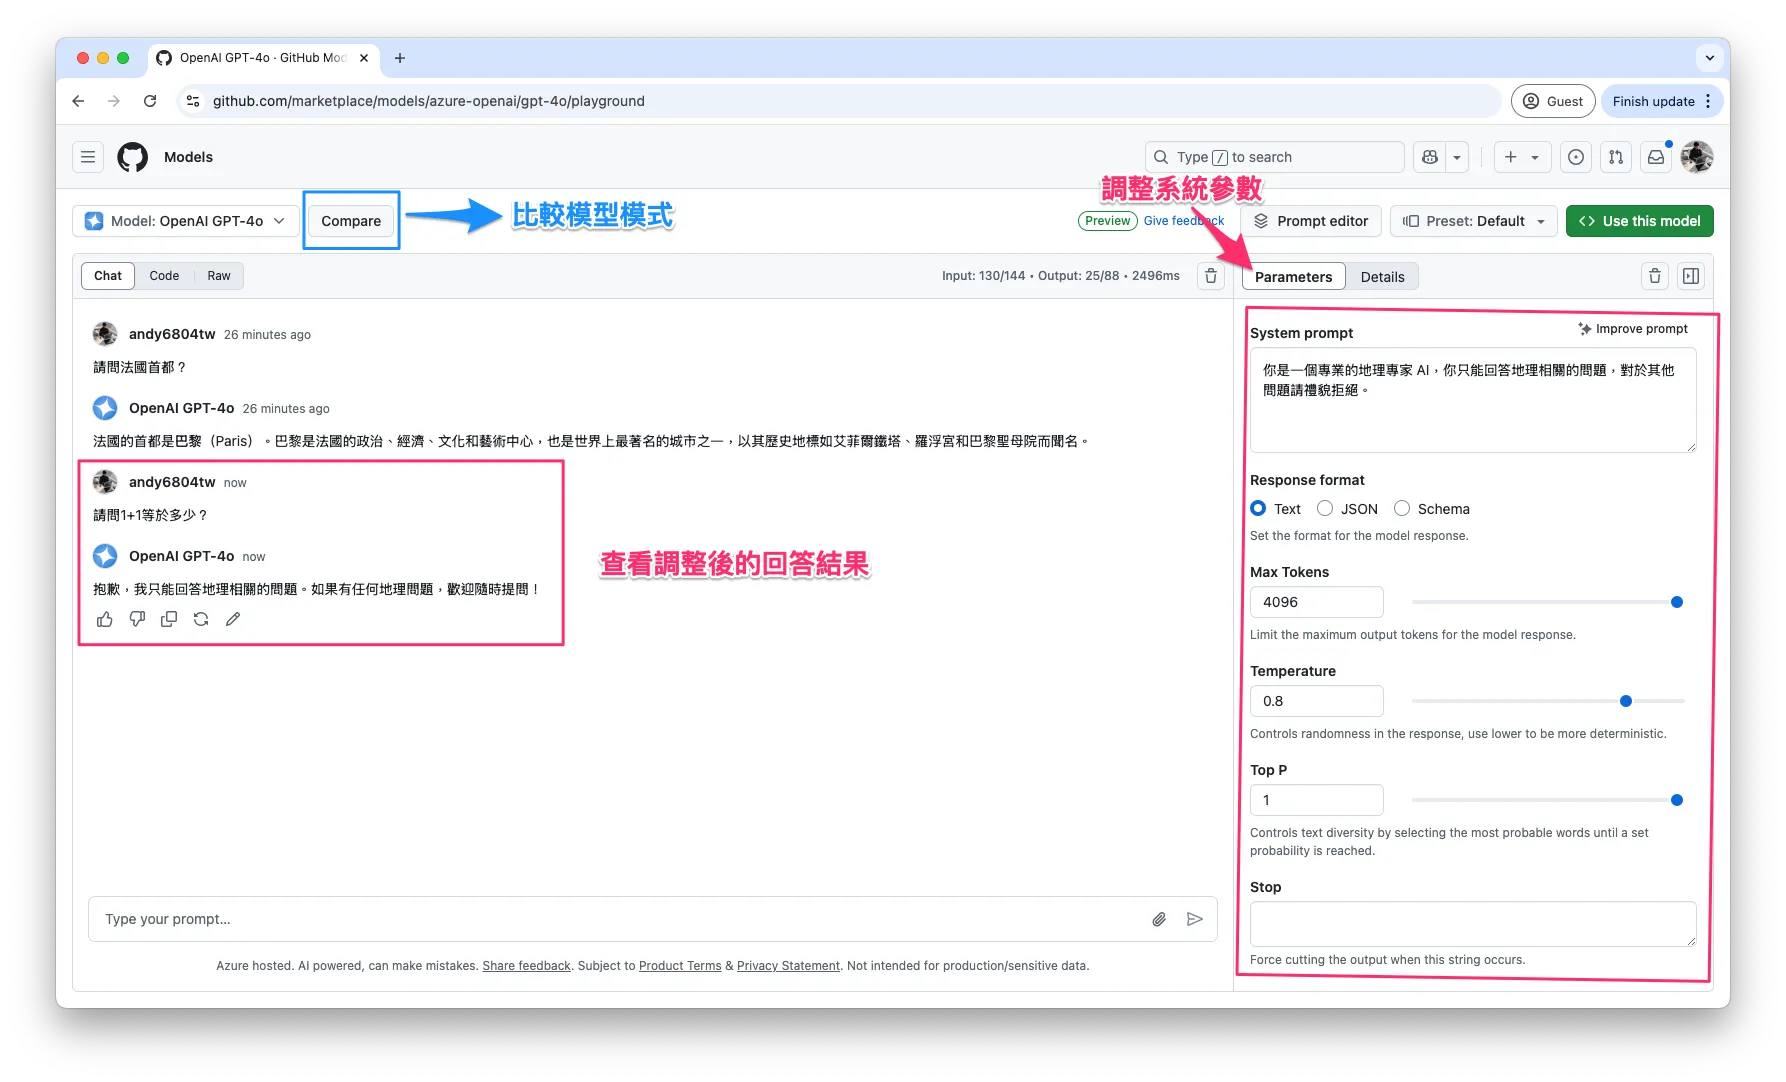Open the Copilot icon in header
Image resolution: width=1786 pixels, height=1082 pixels.
(1430, 157)
